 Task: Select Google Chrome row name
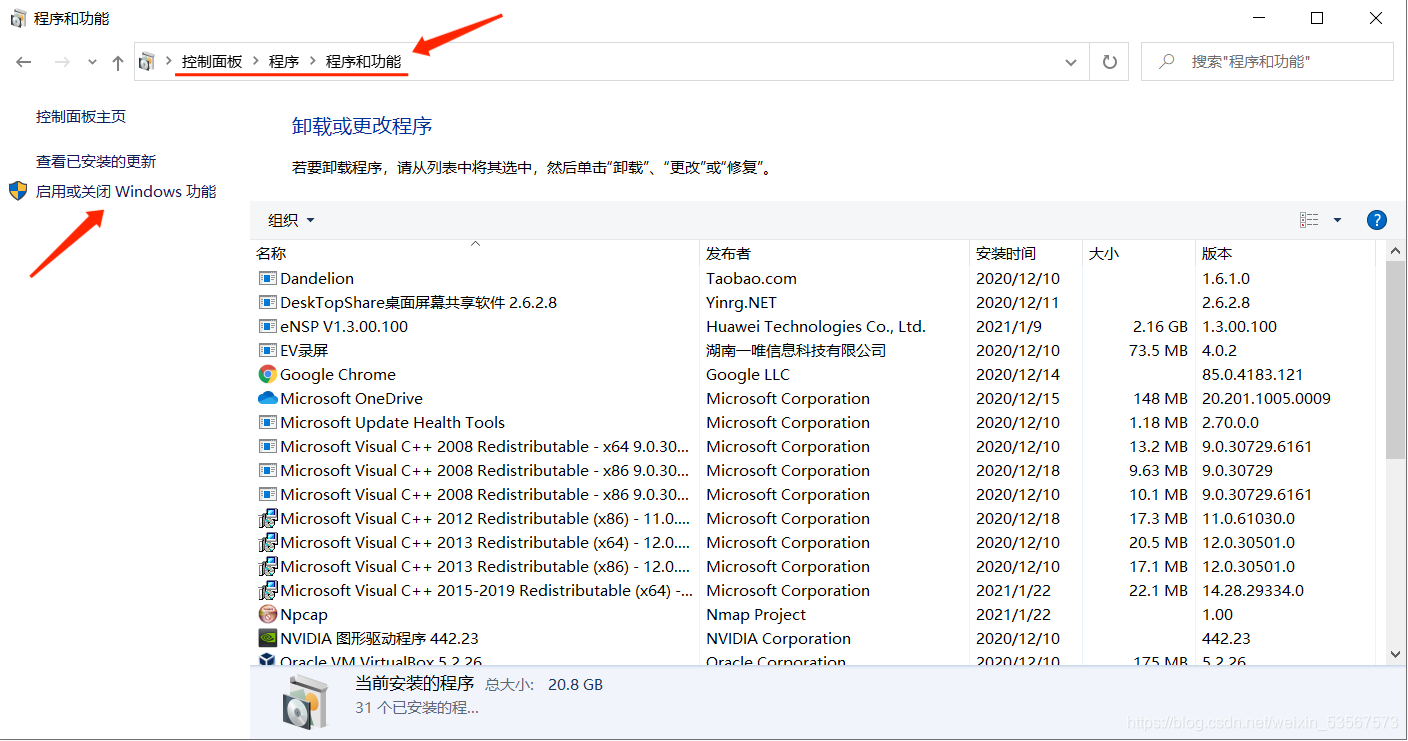point(338,374)
